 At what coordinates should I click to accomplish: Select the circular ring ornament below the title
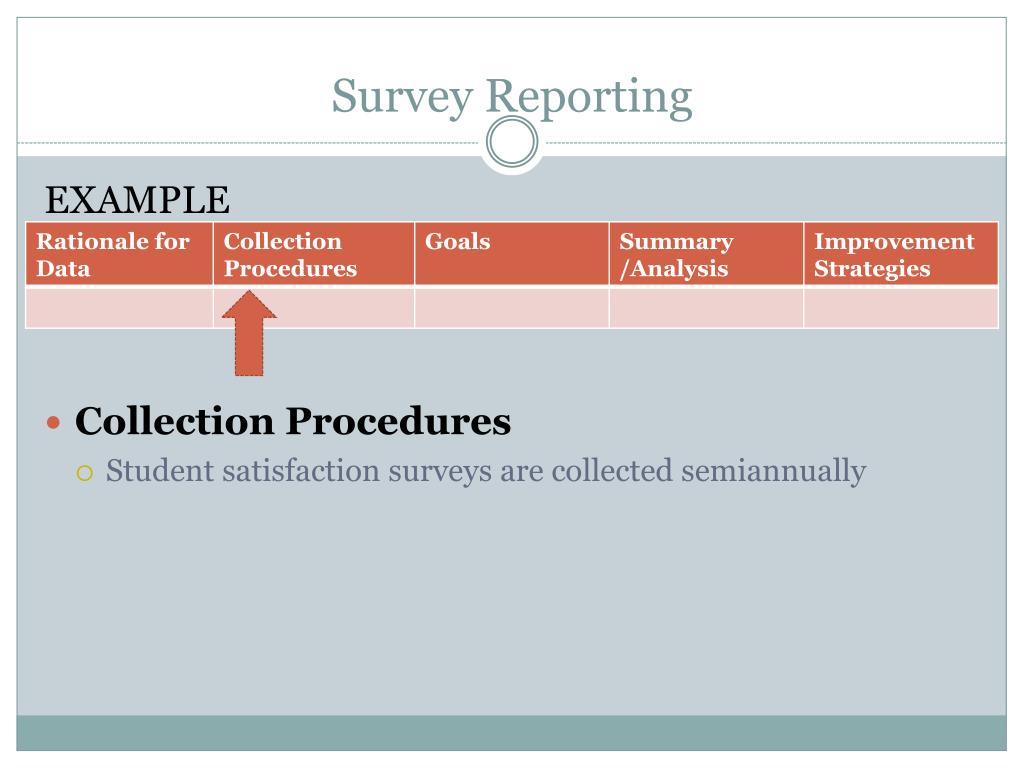[x=512, y=142]
